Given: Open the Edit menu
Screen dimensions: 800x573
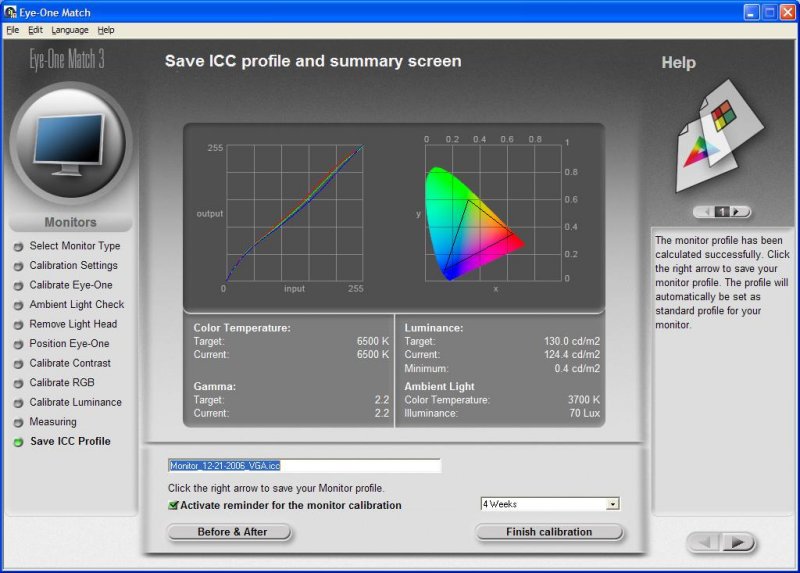Looking at the screenshot, I should click(35, 30).
